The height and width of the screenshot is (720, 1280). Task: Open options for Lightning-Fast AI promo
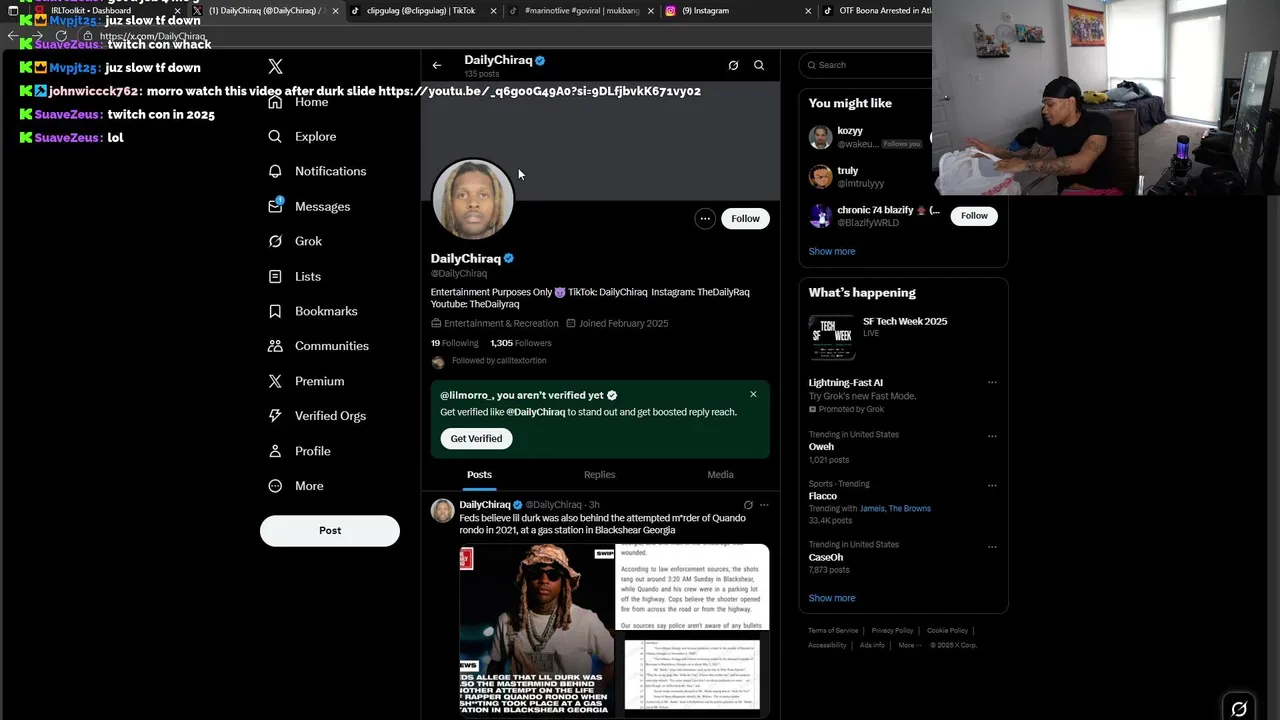[992, 382]
